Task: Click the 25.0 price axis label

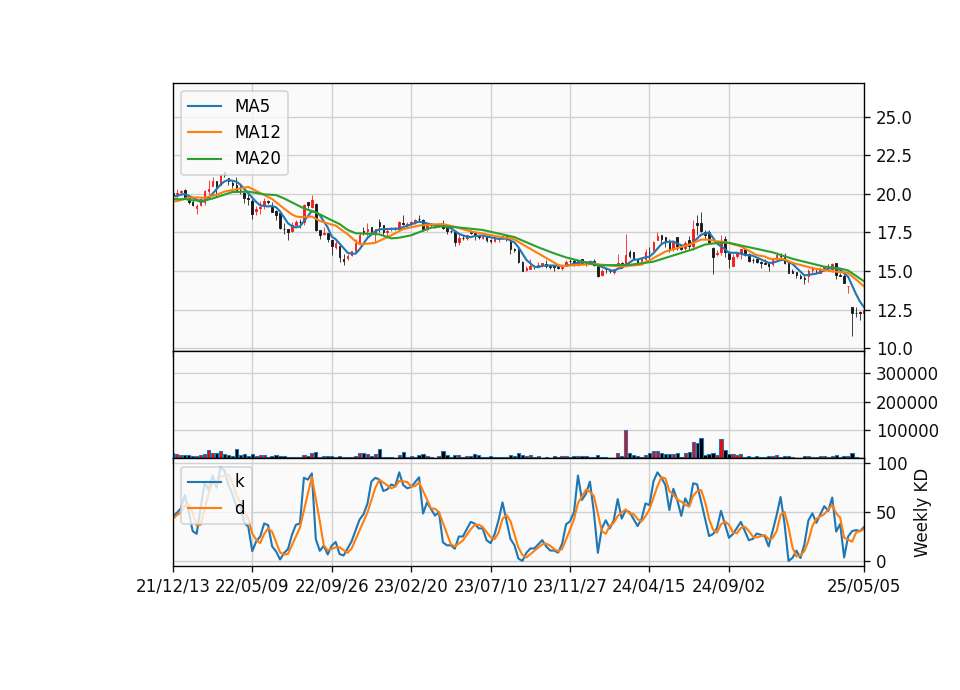Action: (x=894, y=118)
